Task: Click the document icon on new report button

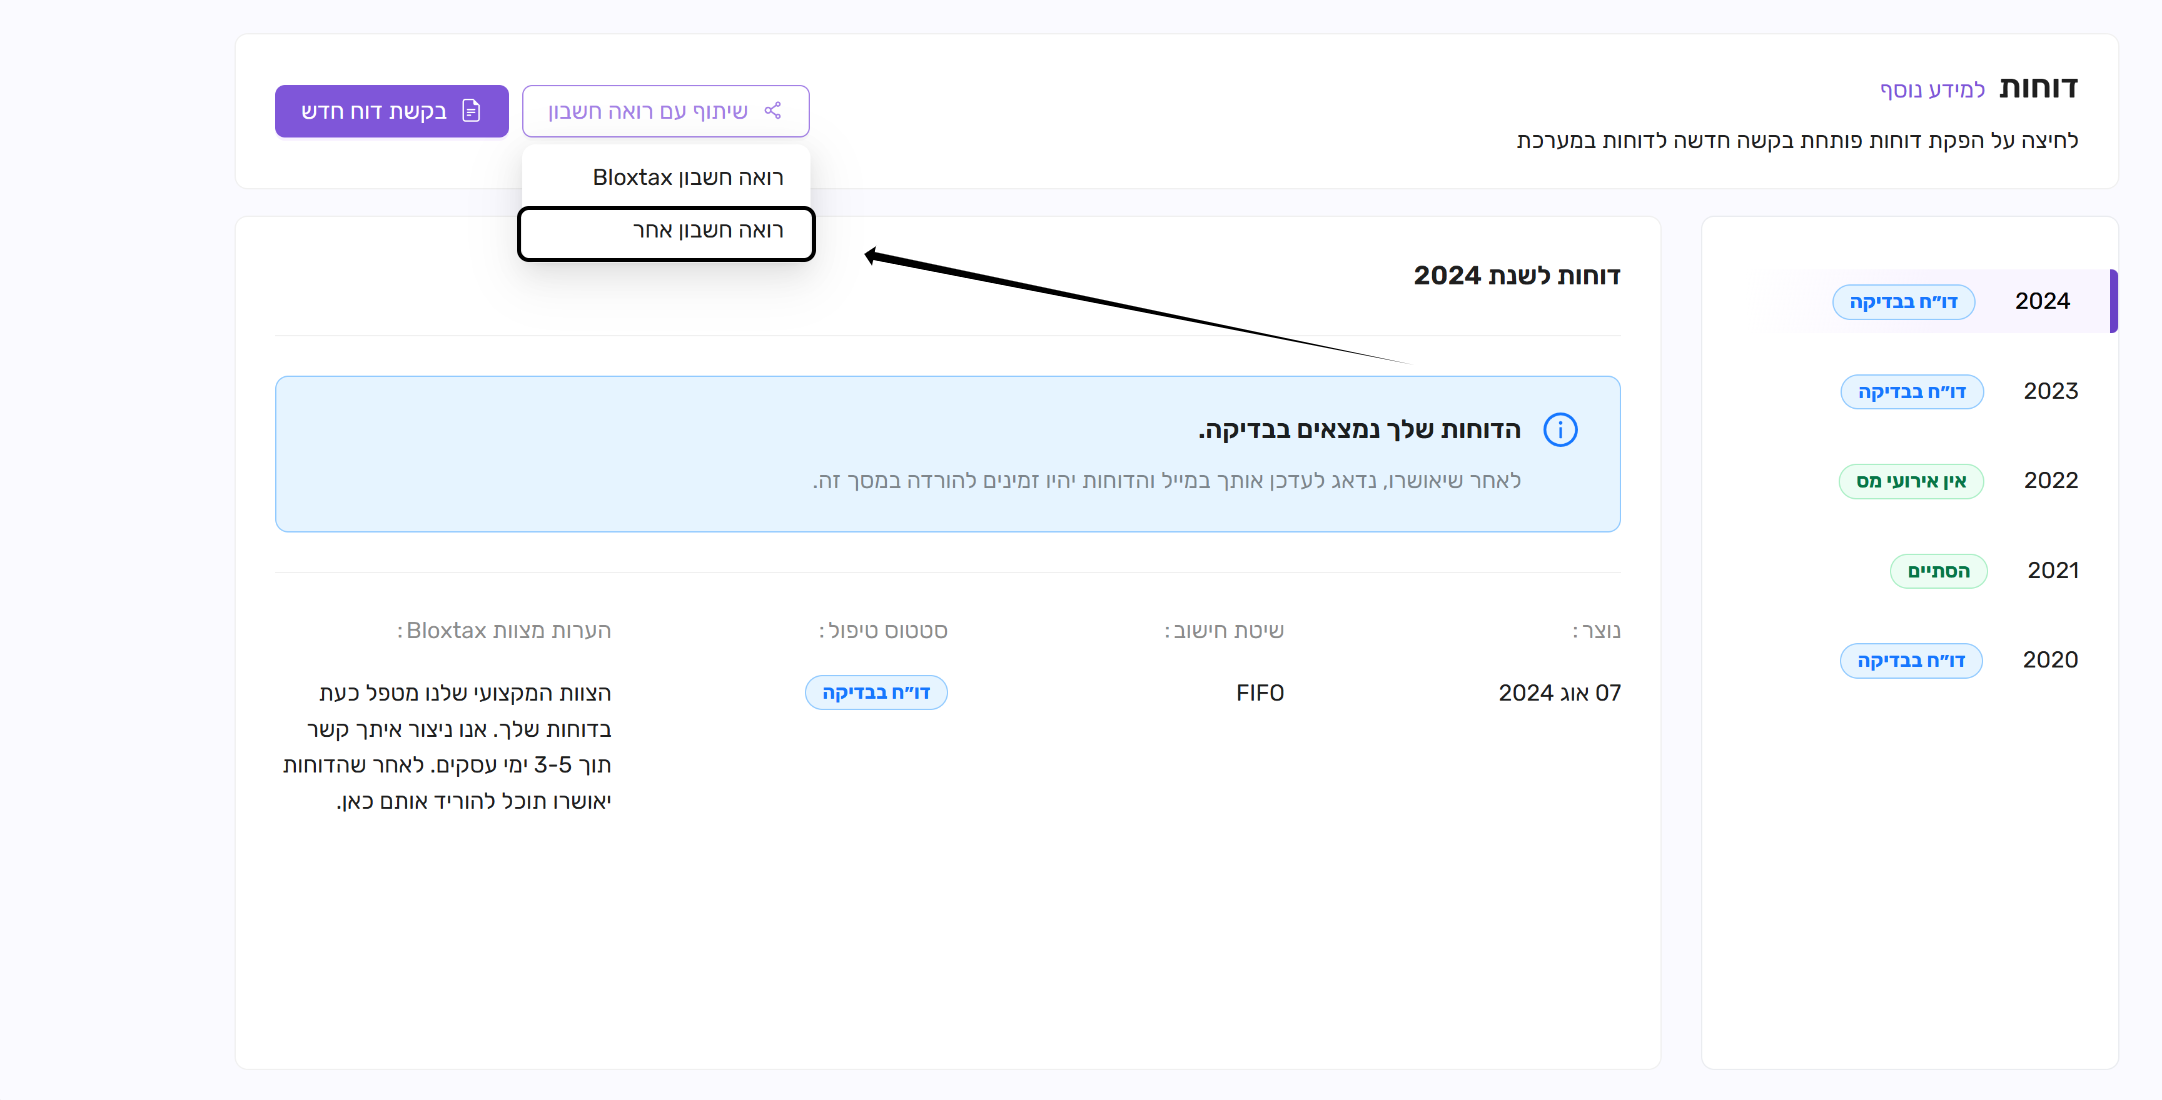Action: pyautogui.click(x=472, y=111)
